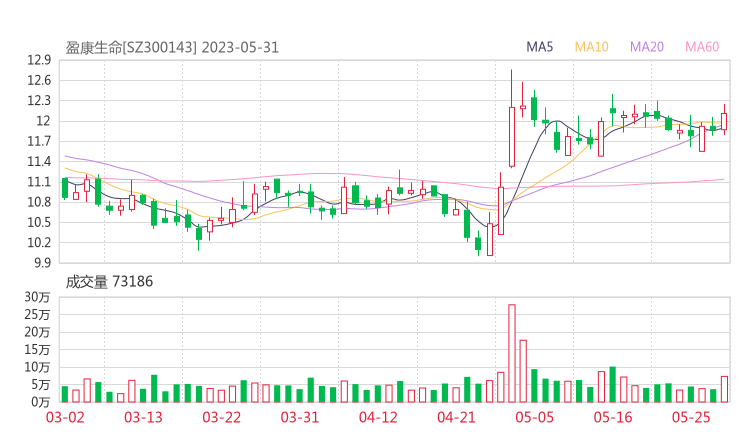The width and height of the screenshot is (740, 440).
Task: Click the 05-05 date axis label
Action: [534, 417]
